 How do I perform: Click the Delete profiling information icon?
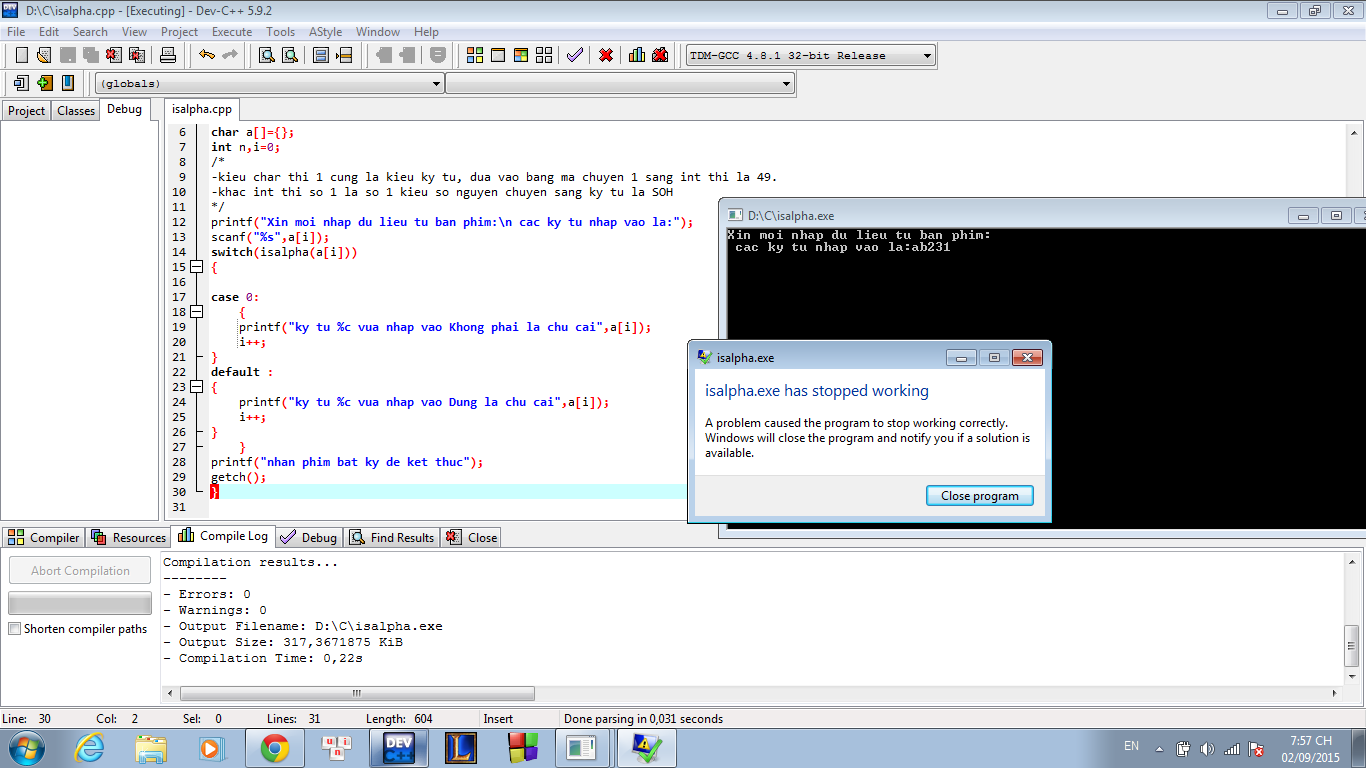660,55
